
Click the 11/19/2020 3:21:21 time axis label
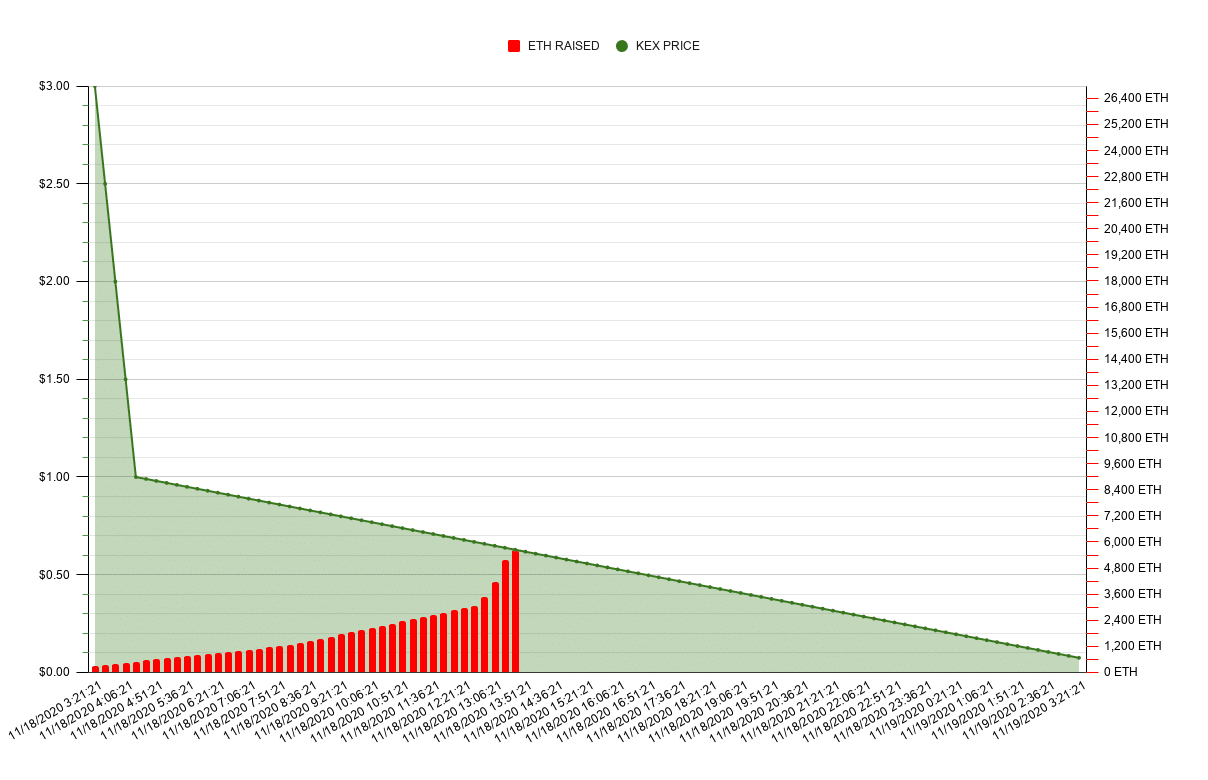click(1039, 712)
